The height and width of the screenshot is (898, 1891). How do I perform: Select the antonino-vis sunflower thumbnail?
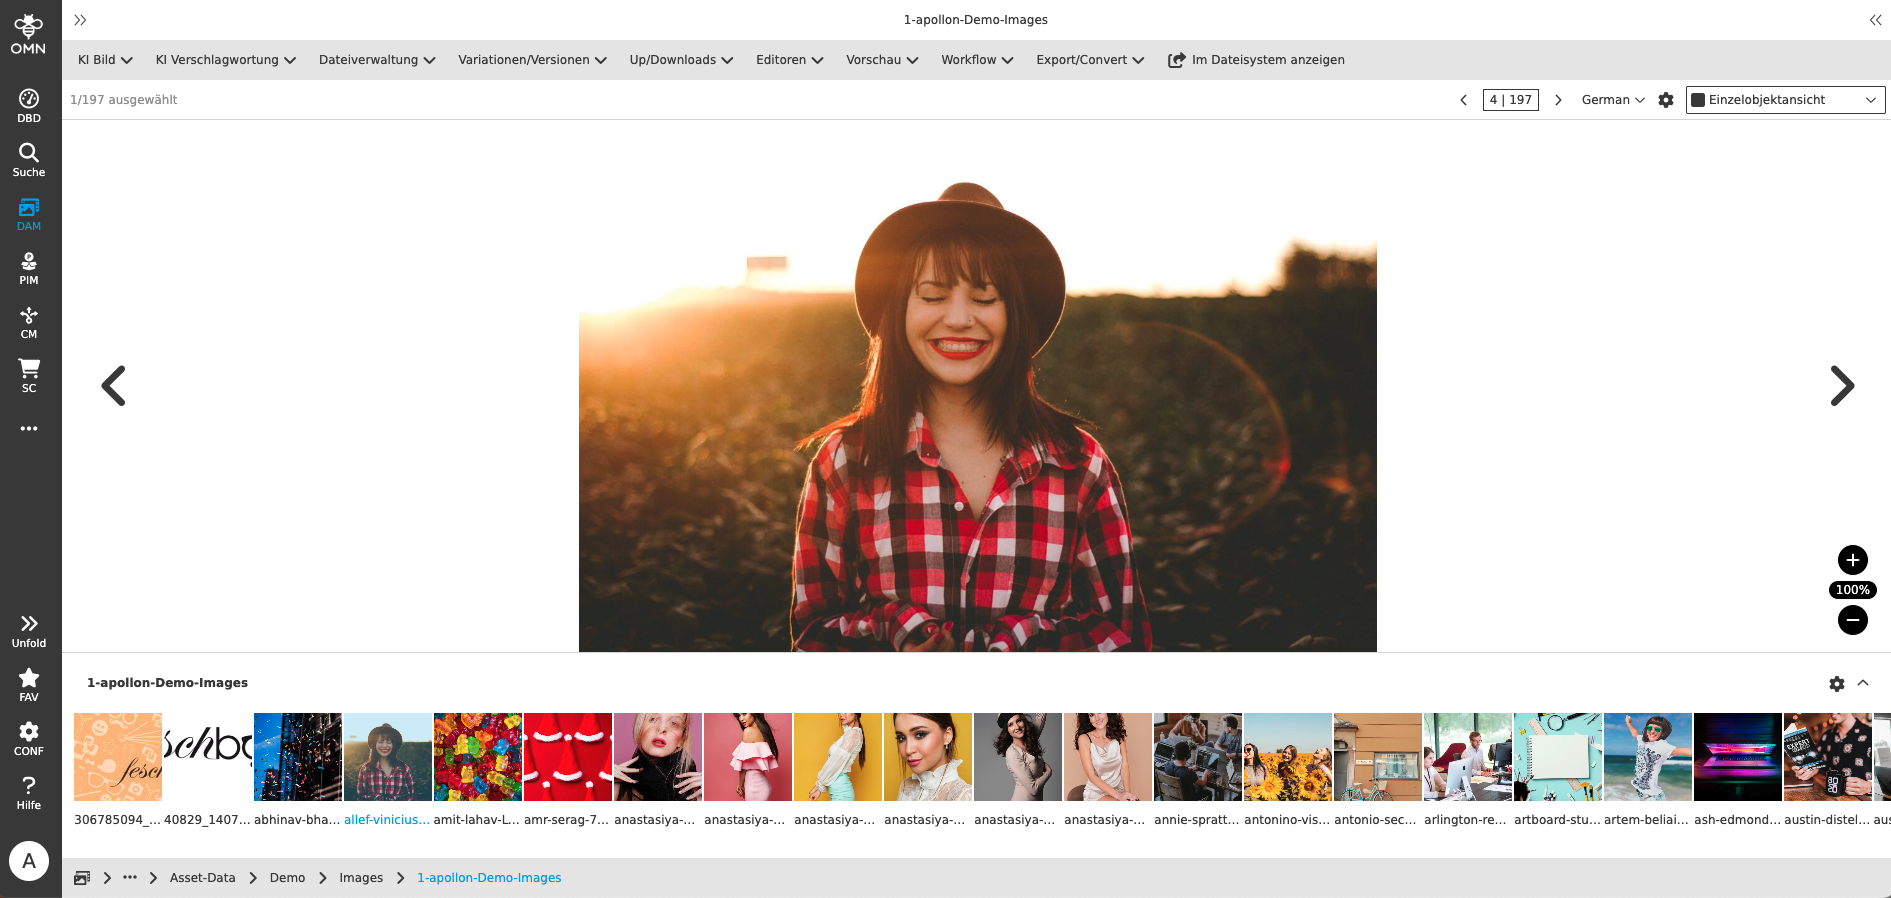[1288, 757]
